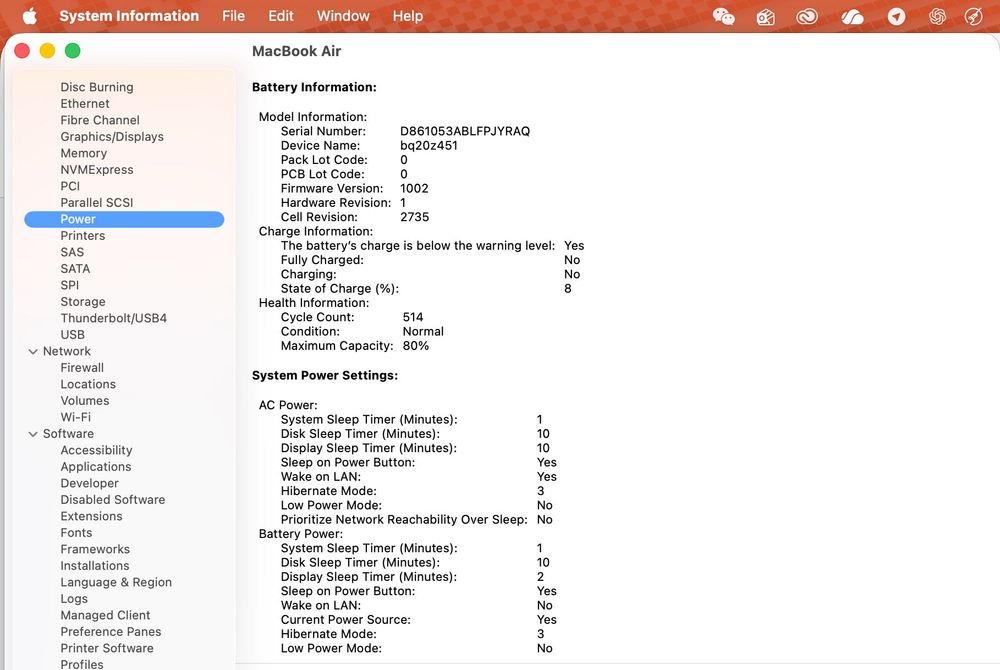Select Thunderbolt/USB4 in the sidebar
Viewport: 1000px width, 670px height.
114,318
